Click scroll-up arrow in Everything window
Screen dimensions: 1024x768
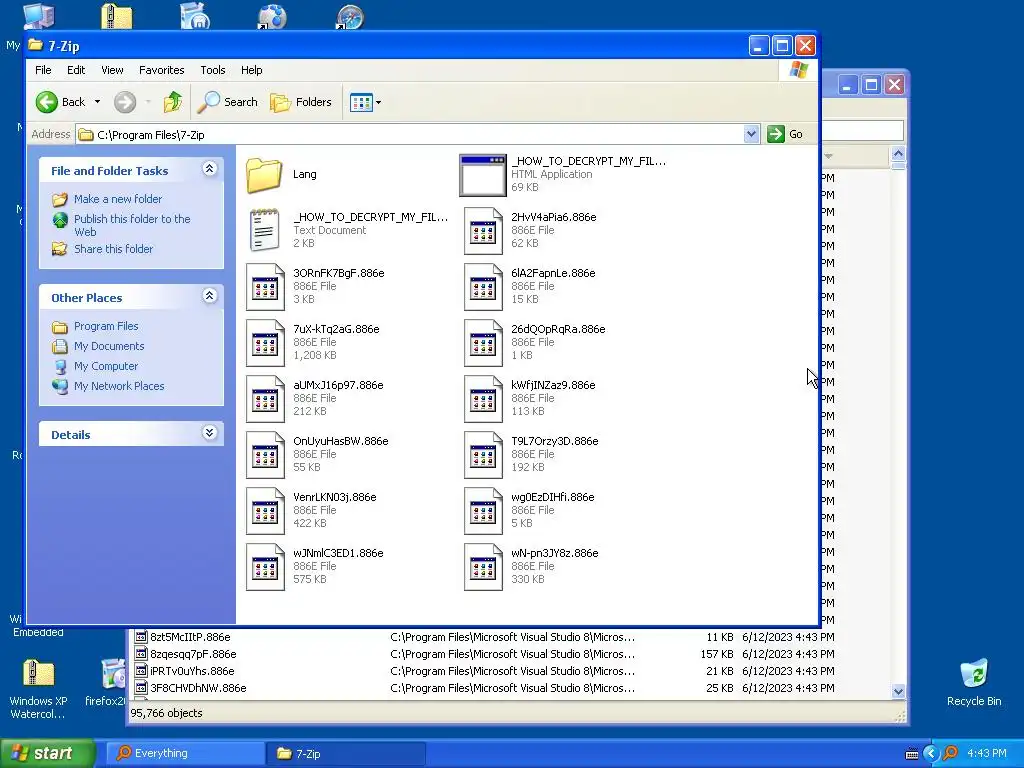898,153
